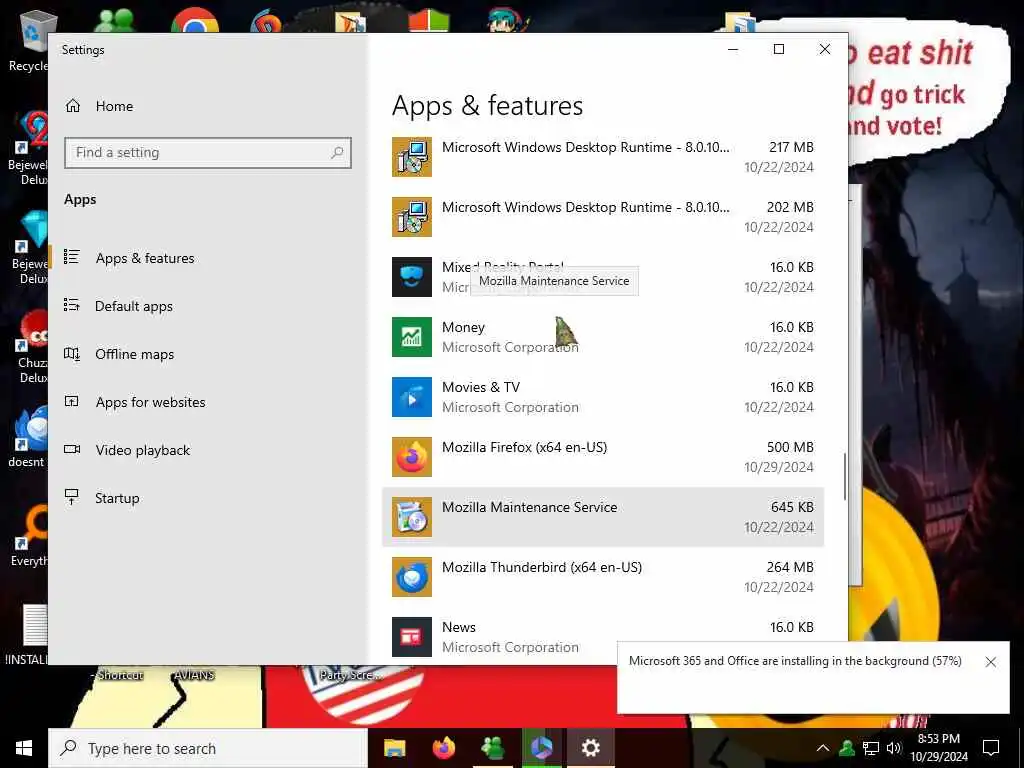Screen dimensions: 1024x768
Task: Dismiss the Microsoft 365 installing notification
Action: (x=991, y=662)
